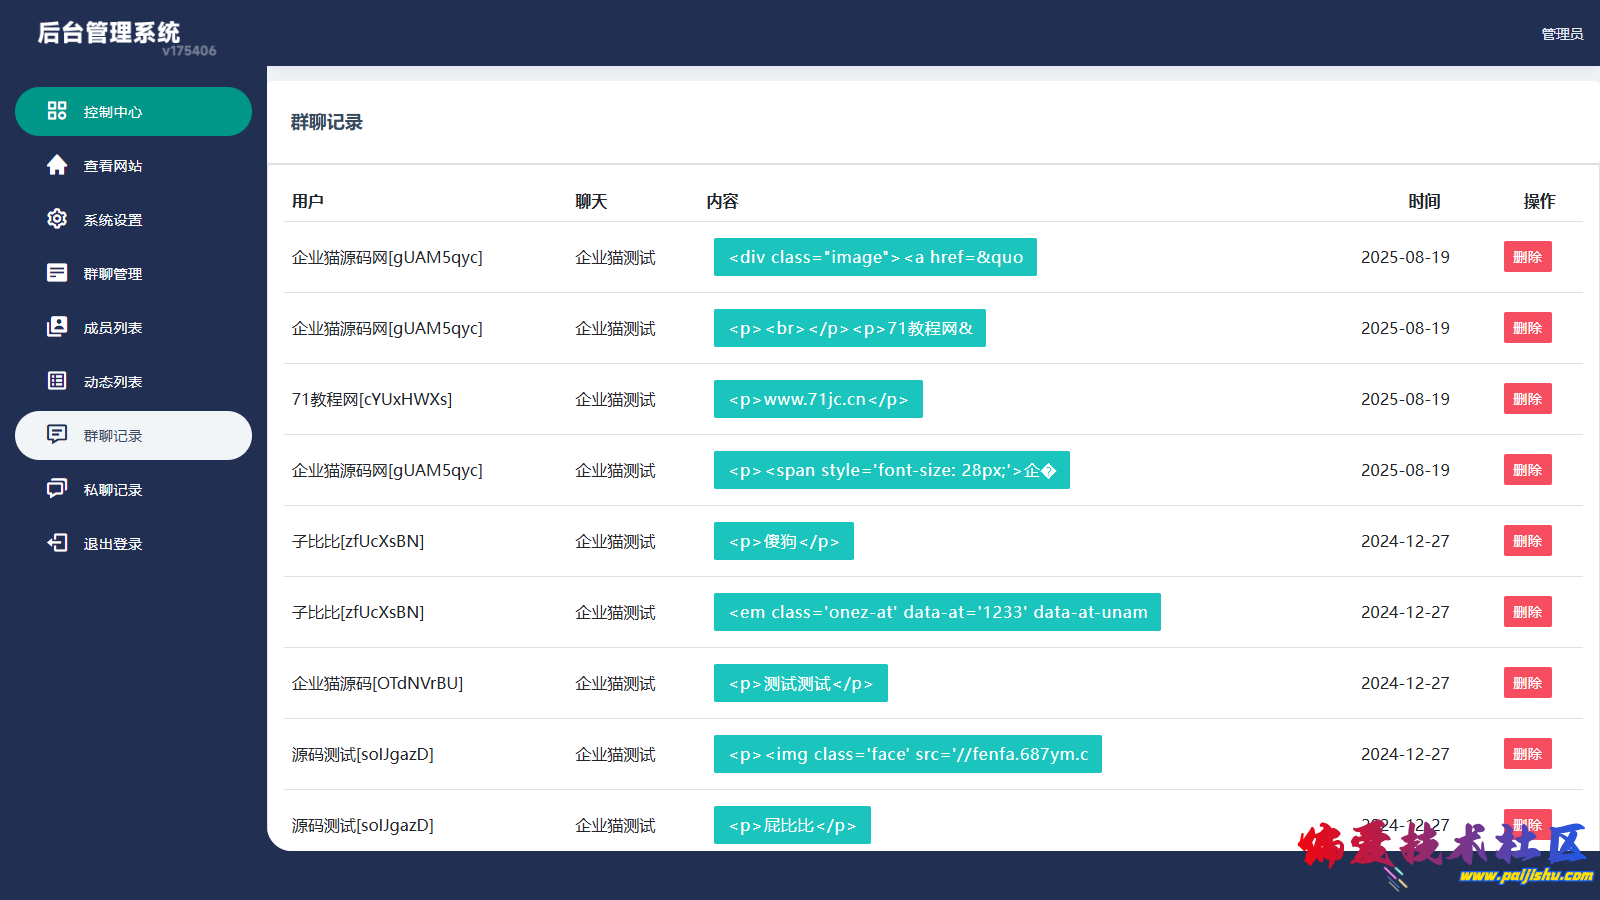Click the 查看网站 home icon

57,165
